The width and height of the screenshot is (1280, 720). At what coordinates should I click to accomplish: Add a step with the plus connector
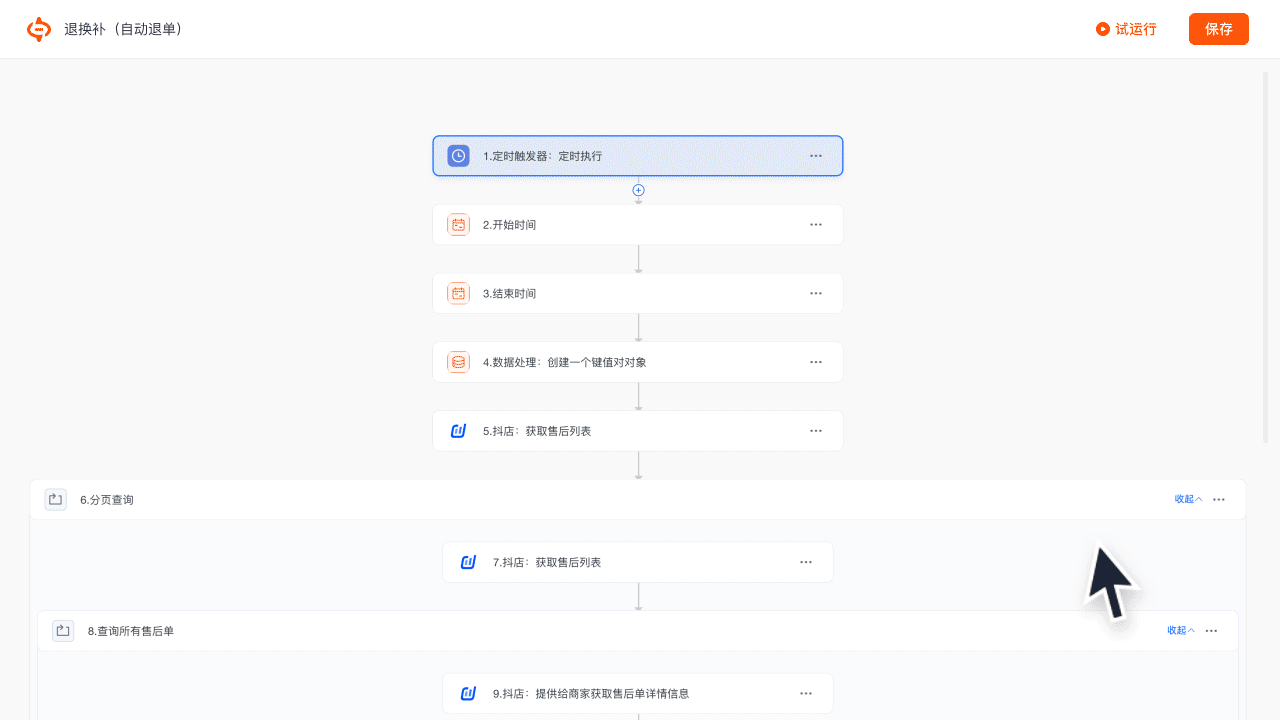pos(638,190)
